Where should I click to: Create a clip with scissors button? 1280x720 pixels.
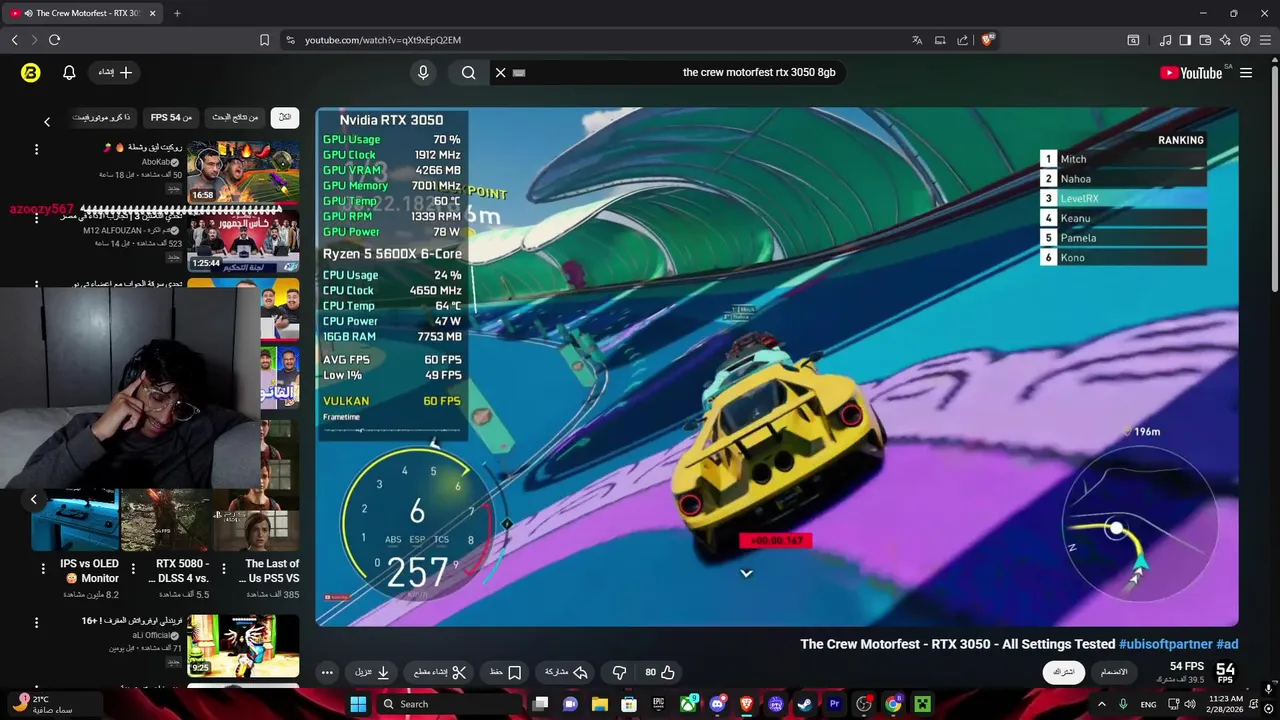click(441, 672)
